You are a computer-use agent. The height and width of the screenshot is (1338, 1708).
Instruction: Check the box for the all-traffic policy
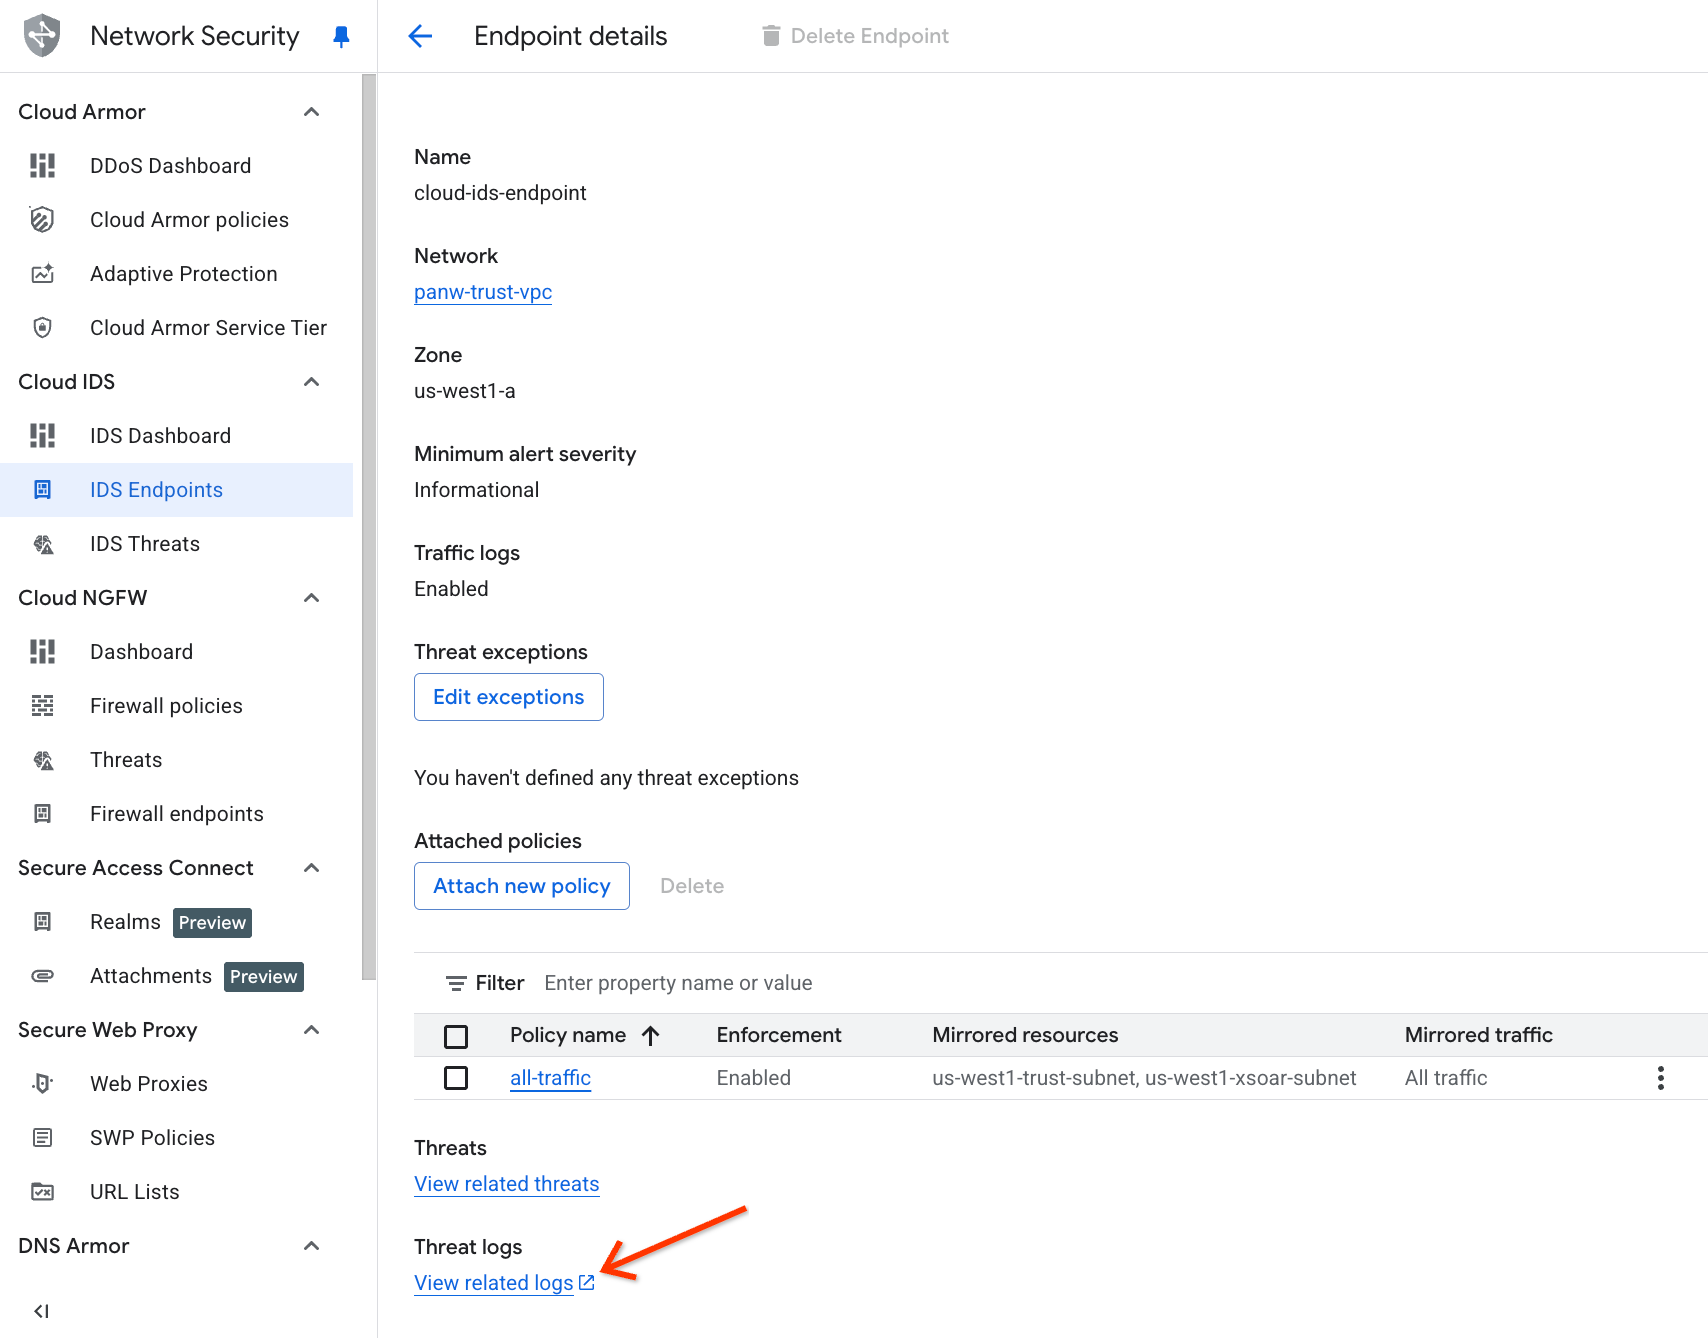[x=456, y=1078]
